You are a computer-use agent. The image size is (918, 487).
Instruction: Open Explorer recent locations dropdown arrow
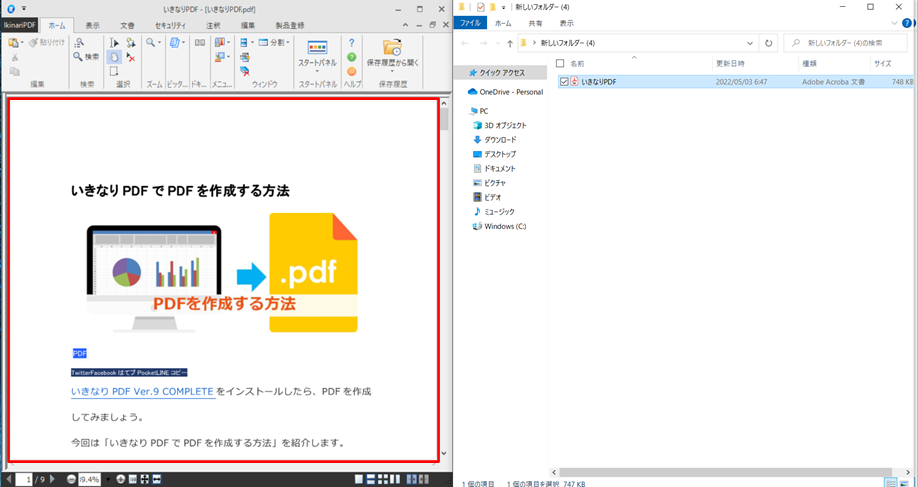point(496,43)
